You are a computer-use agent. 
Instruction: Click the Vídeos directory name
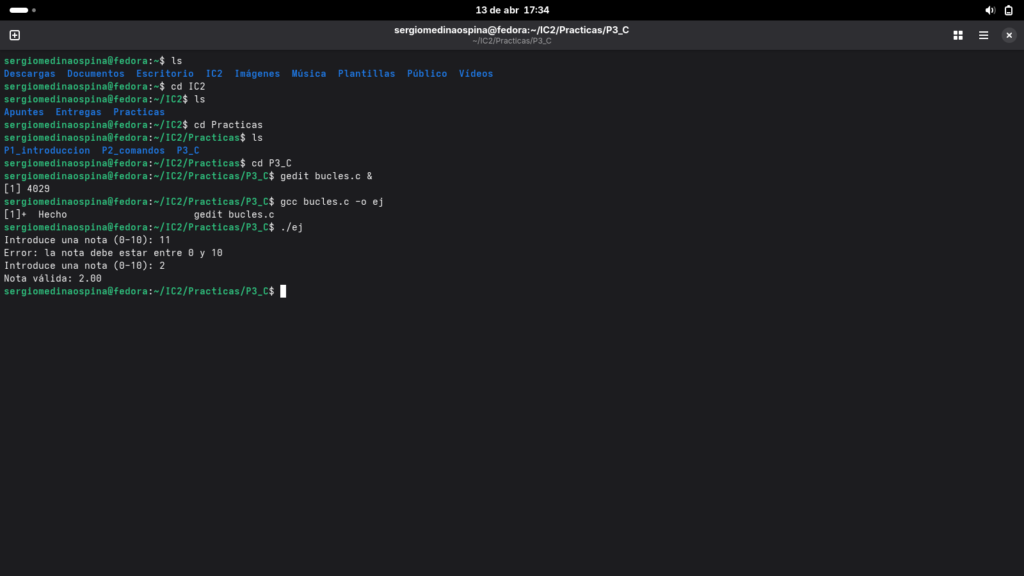point(475,74)
